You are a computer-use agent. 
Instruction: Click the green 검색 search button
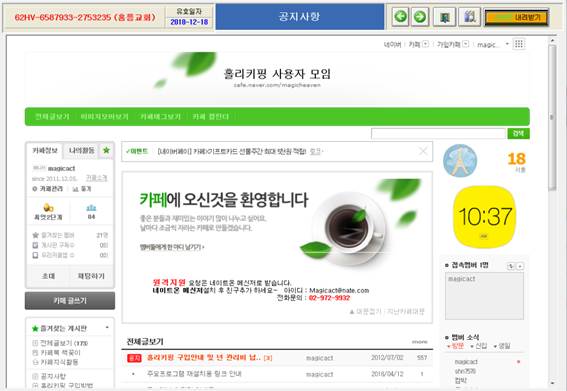click(518, 133)
